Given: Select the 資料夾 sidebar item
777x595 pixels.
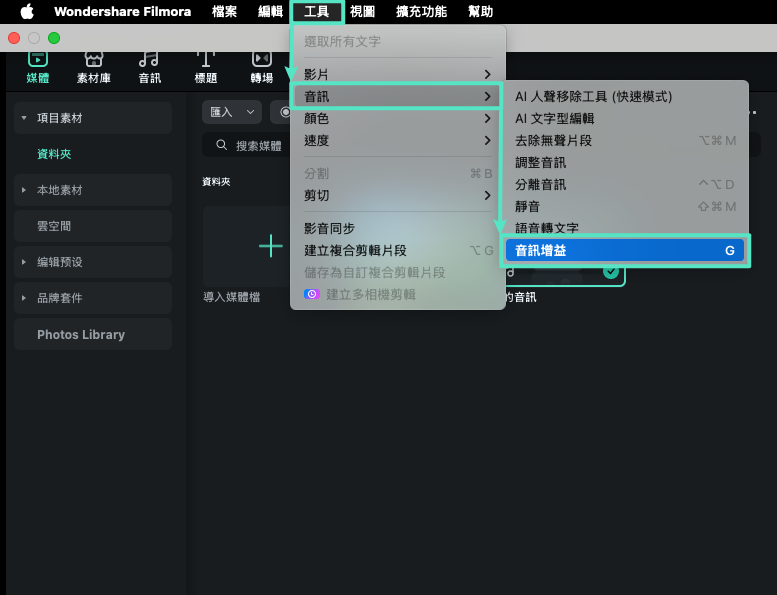Looking at the screenshot, I should [x=54, y=154].
